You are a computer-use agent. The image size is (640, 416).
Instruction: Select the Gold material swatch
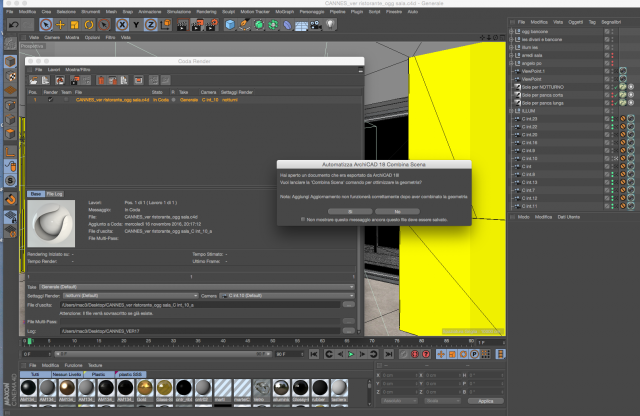[144, 388]
